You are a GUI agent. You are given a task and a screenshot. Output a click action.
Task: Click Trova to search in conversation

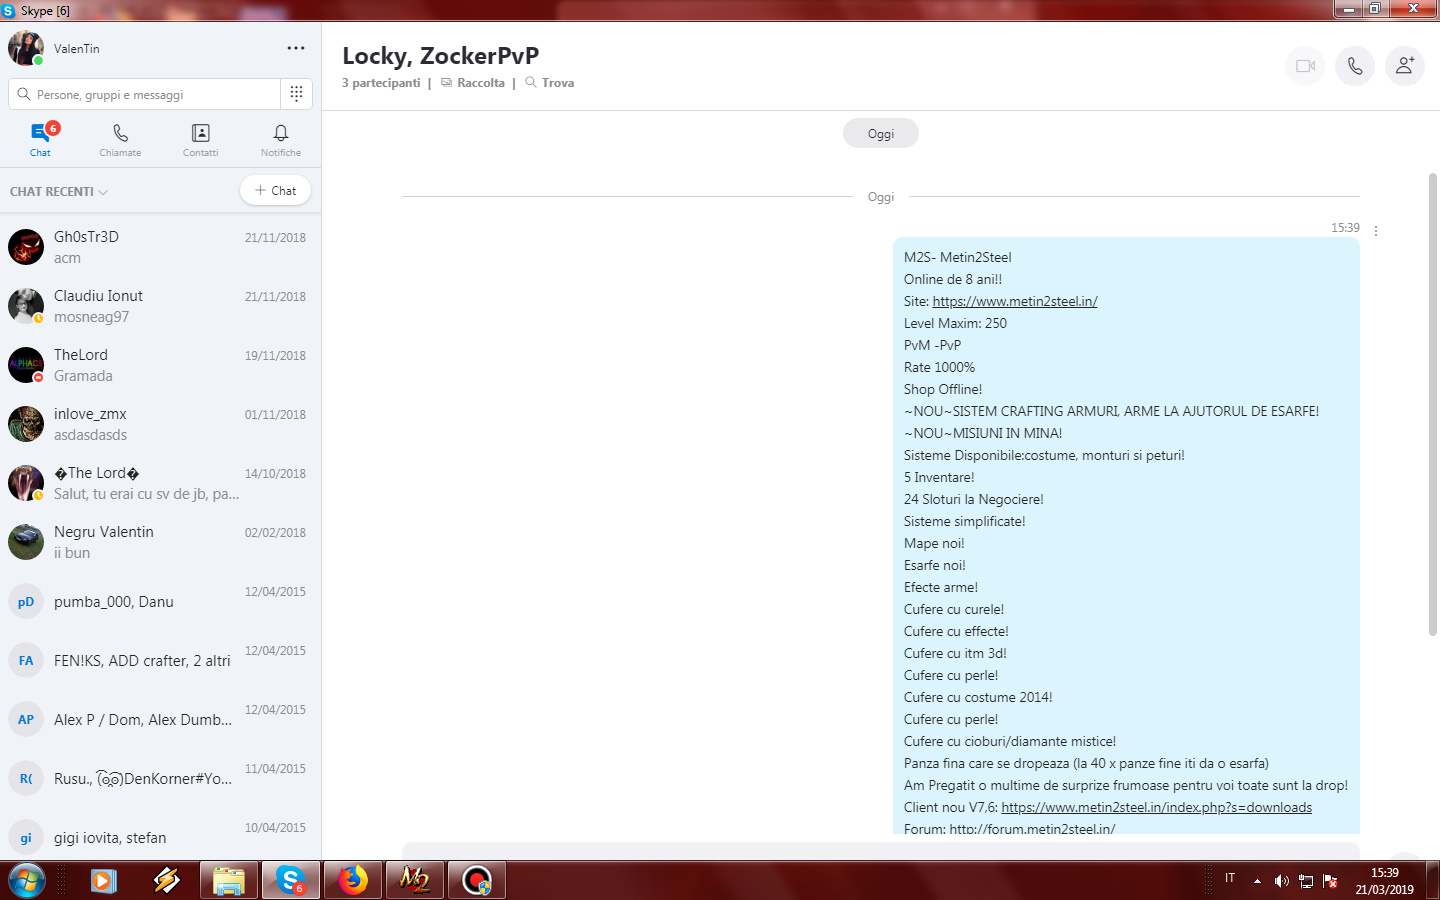549,83
